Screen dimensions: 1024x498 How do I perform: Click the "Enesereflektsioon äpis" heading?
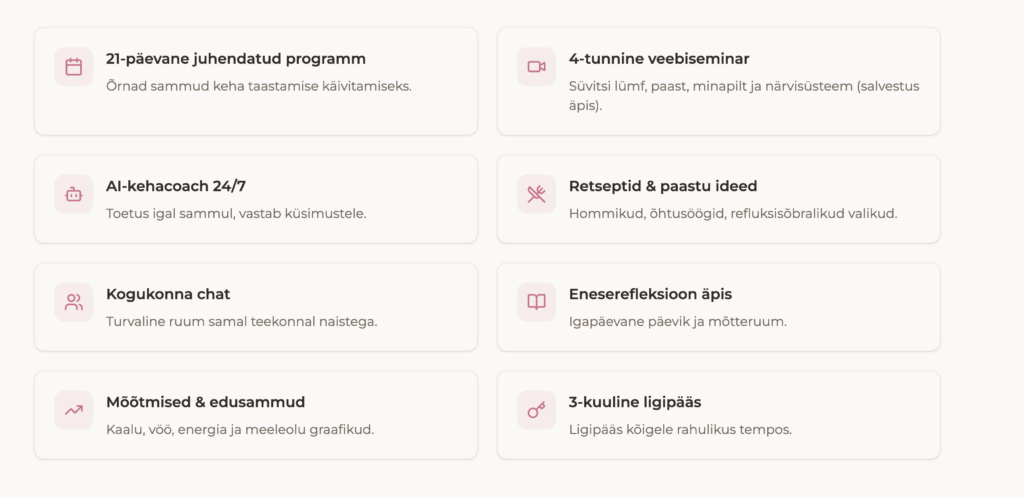coord(650,294)
